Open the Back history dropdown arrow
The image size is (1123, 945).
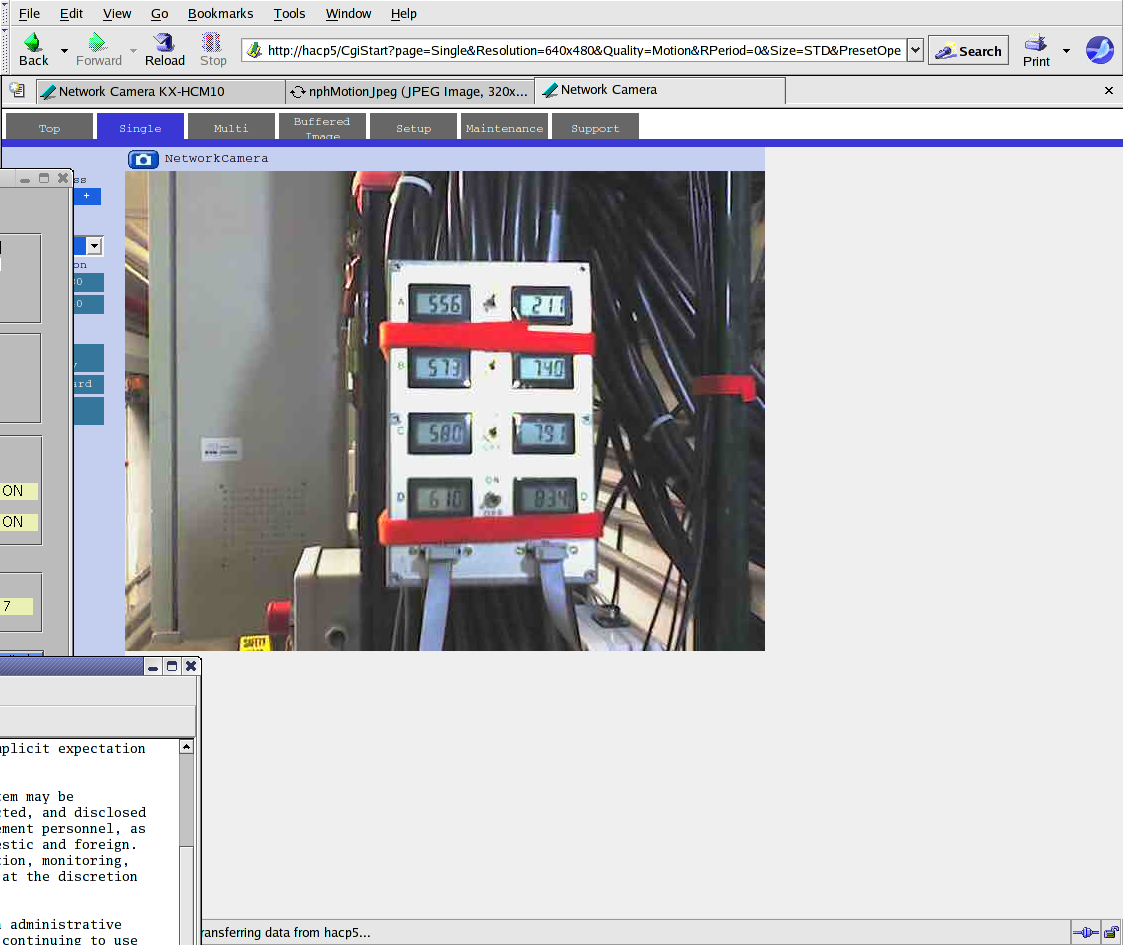click(64, 51)
